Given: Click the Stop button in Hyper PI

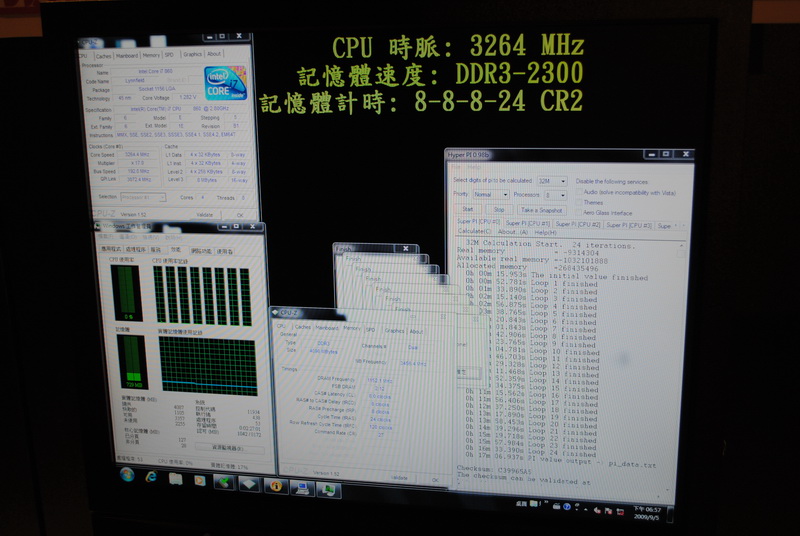Looking at the screenshot, I should 498,210.
